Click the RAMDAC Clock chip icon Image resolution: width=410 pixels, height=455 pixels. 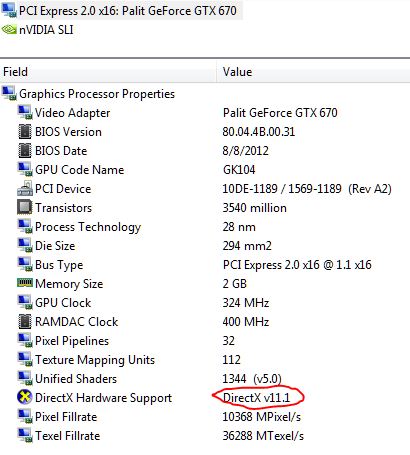pyautogui.click(x=25, y=322)
